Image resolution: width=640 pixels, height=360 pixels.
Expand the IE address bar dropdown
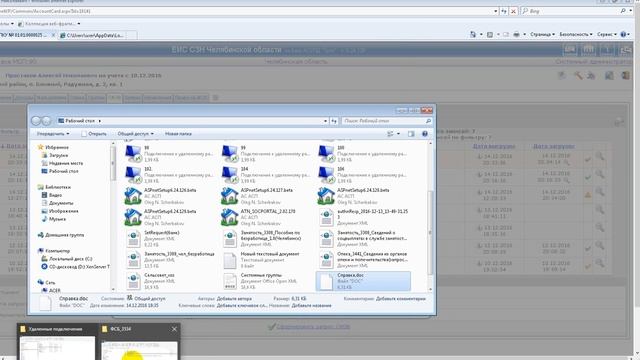(x=496, y=11)
